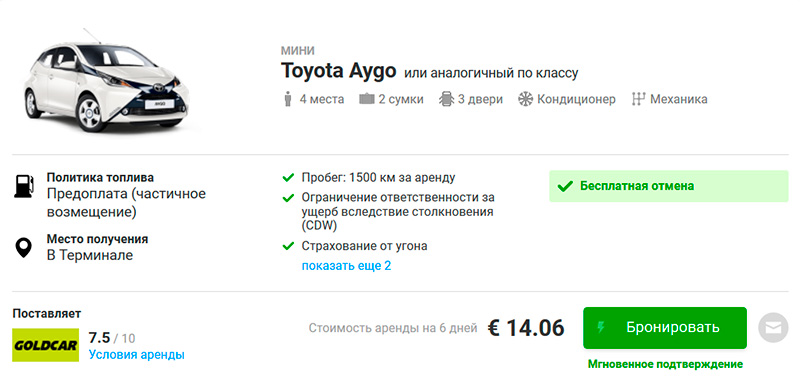
Task: Click the fuel pump icon
Action: tap(23, 186)
